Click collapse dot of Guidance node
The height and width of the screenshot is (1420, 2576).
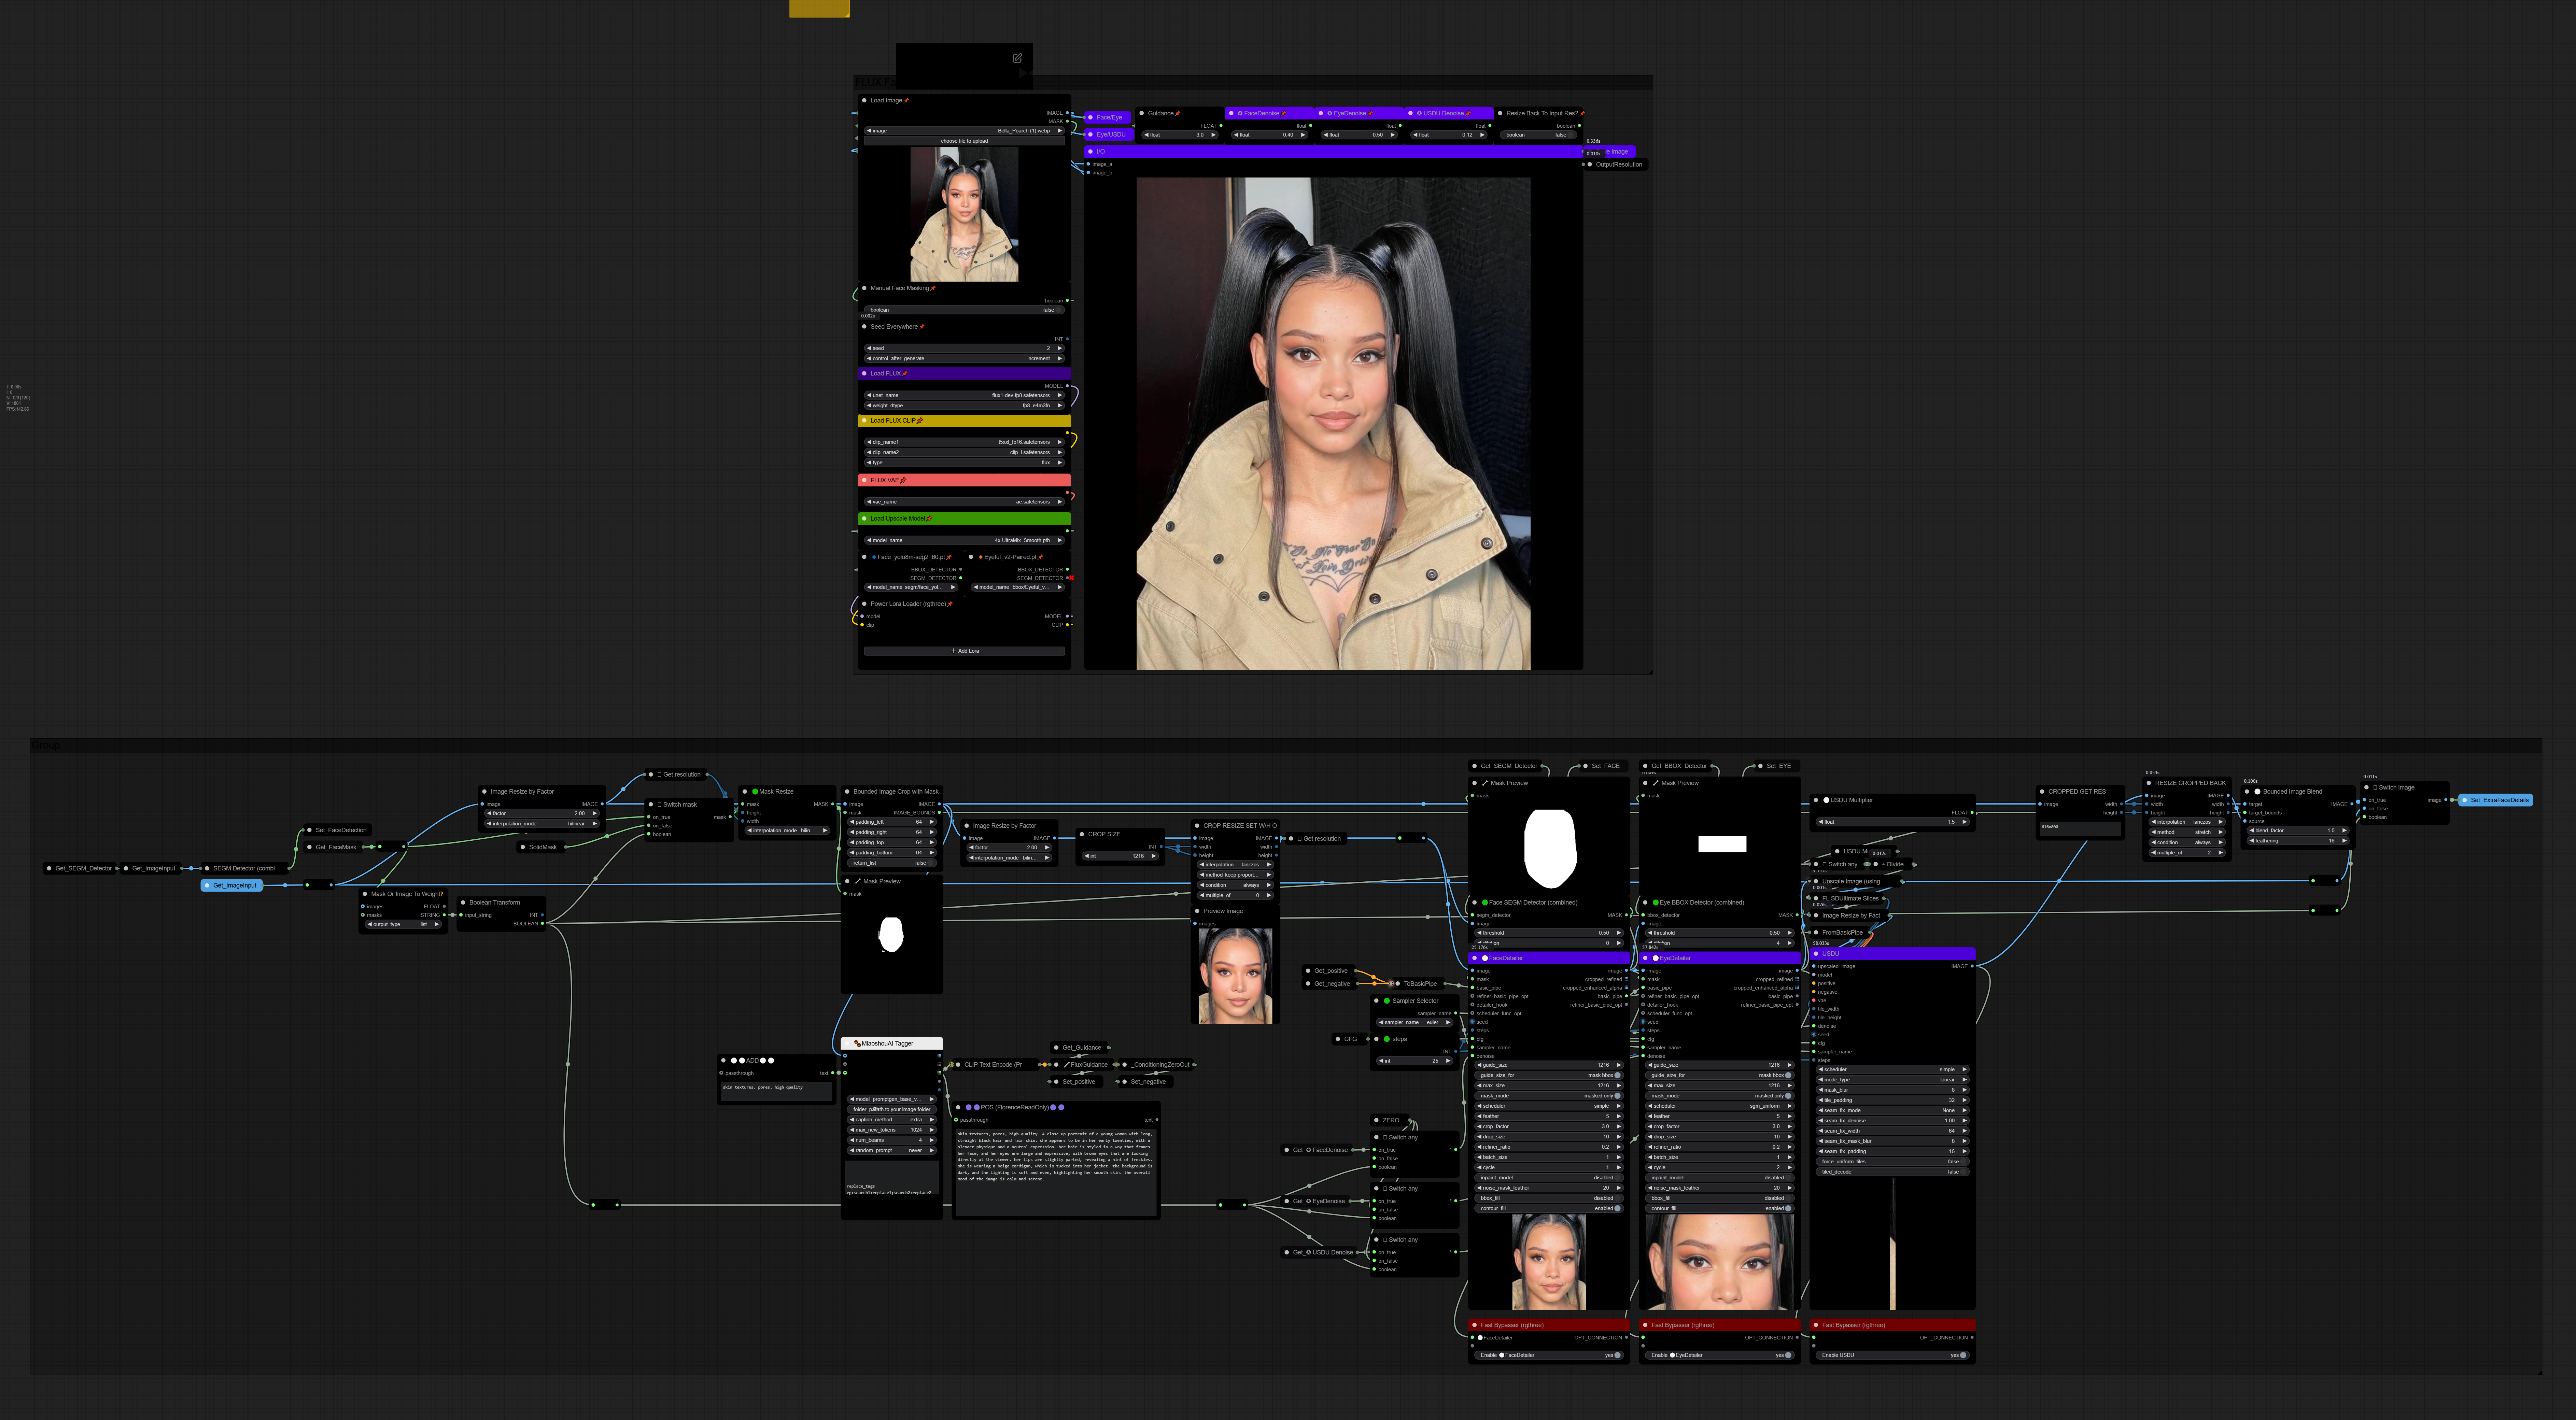pos(1142,113)
